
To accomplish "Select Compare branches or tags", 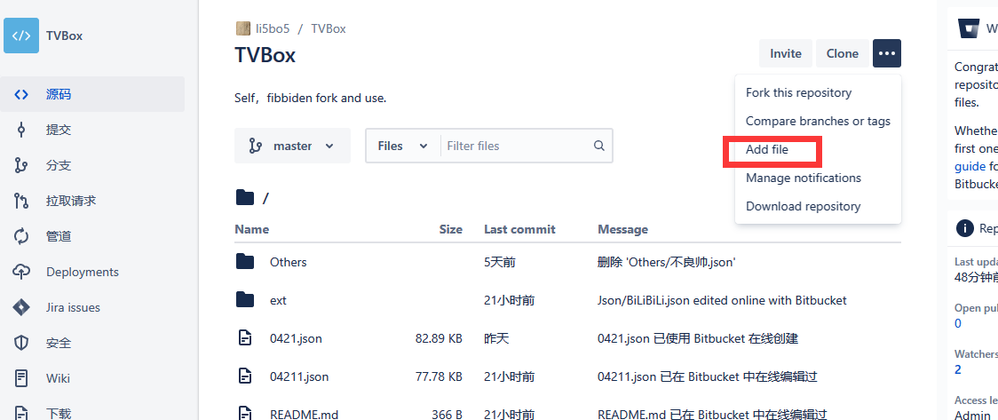I will (818, 121).
